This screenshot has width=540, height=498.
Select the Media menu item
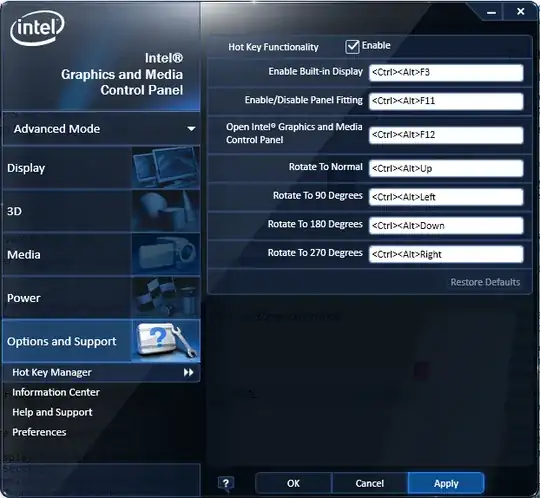coord(101,255)
